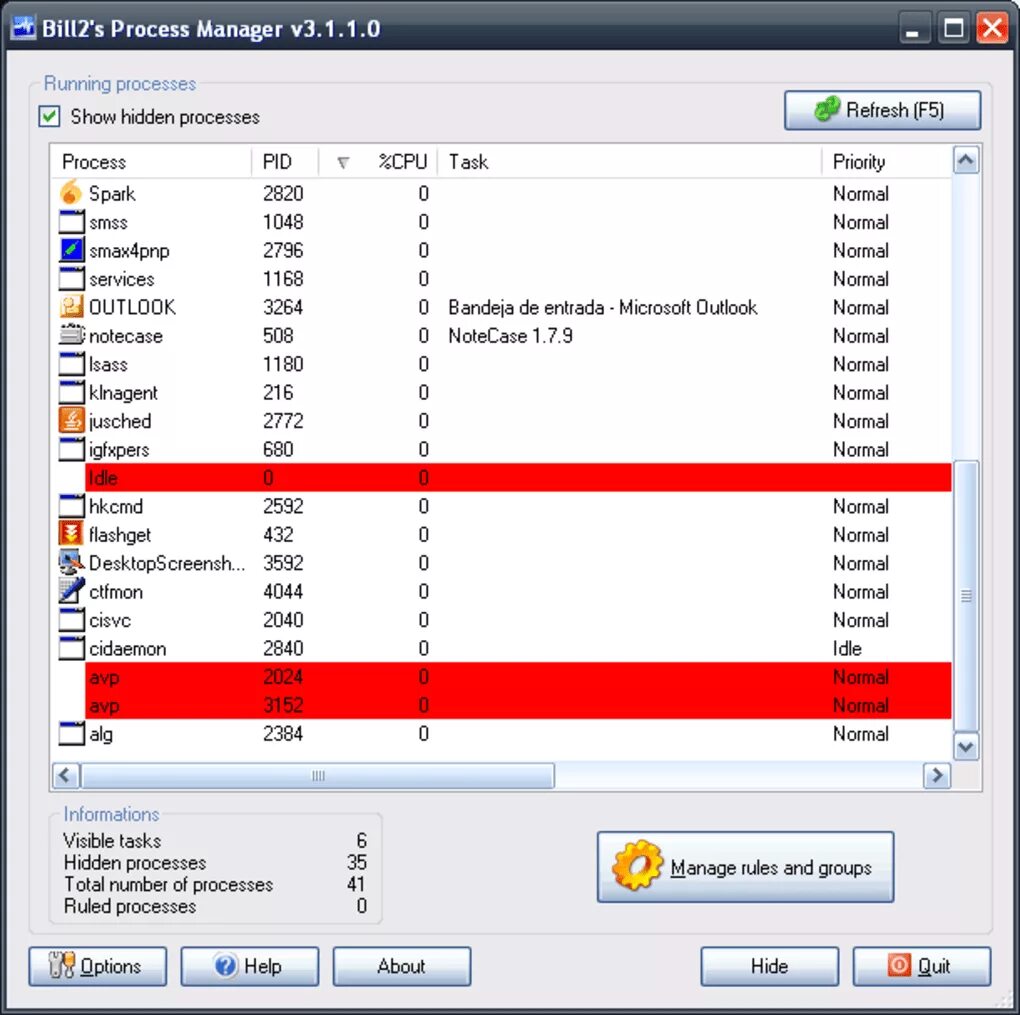Close the window with red X

click(x=992, y=29)
